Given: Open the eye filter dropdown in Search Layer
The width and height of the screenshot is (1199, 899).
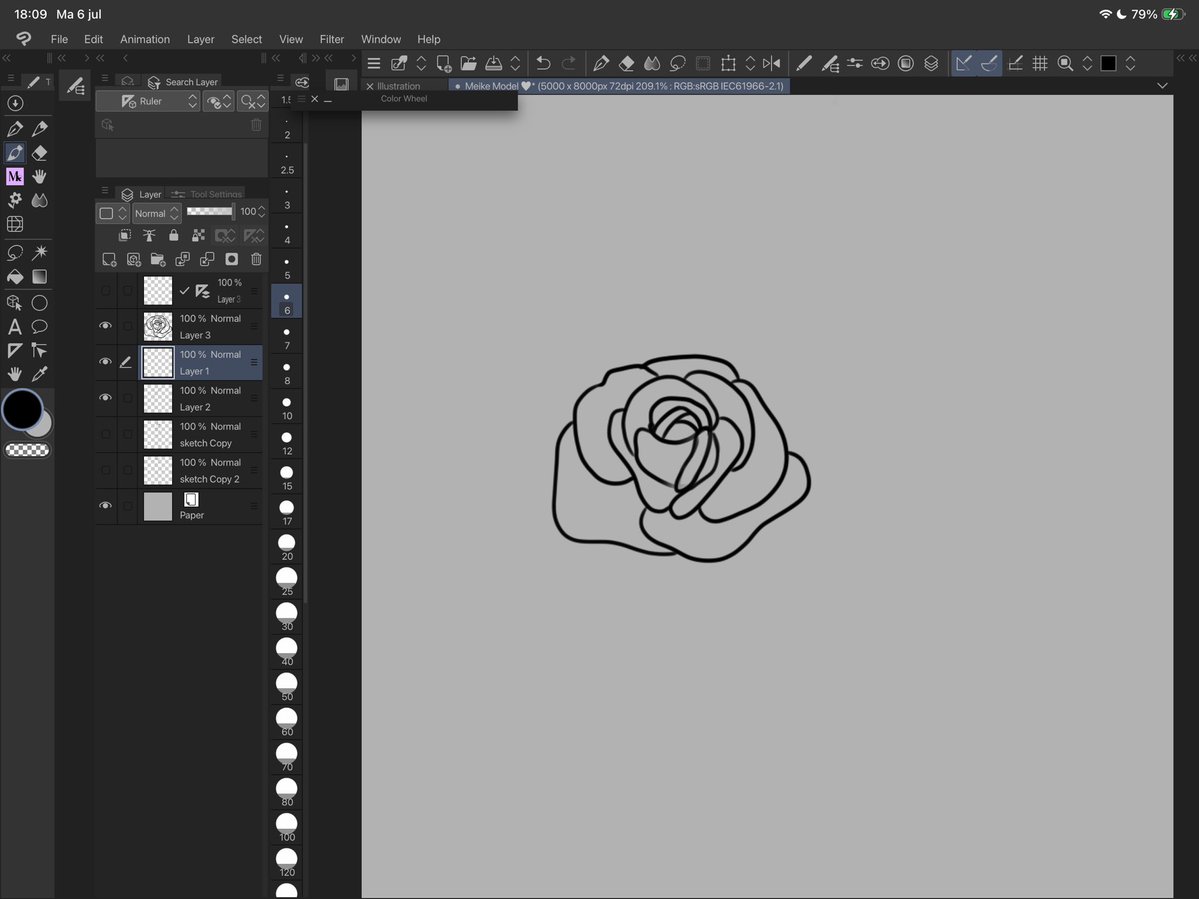Looking at the screenshot, I should (219, 101).
